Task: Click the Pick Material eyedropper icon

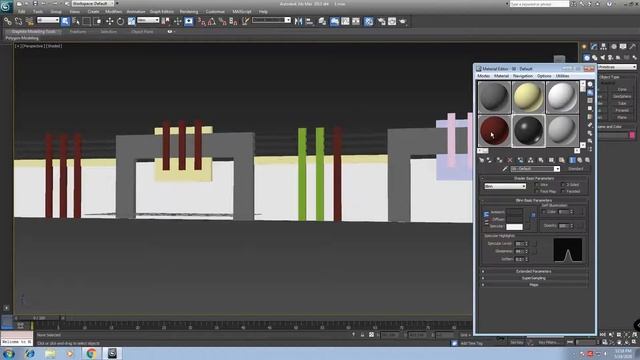Action: [505, 169]
